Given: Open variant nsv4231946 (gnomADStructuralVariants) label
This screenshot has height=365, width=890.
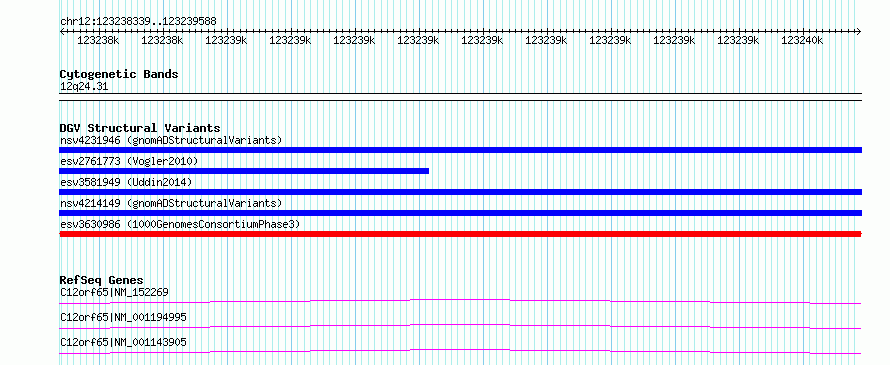Looking at the screenshot, I should coord(171,140).
